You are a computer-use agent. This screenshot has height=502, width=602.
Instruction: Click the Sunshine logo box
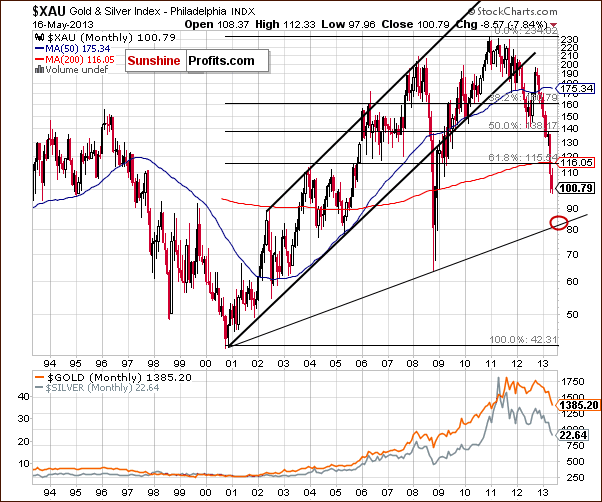tap(156, 61)
